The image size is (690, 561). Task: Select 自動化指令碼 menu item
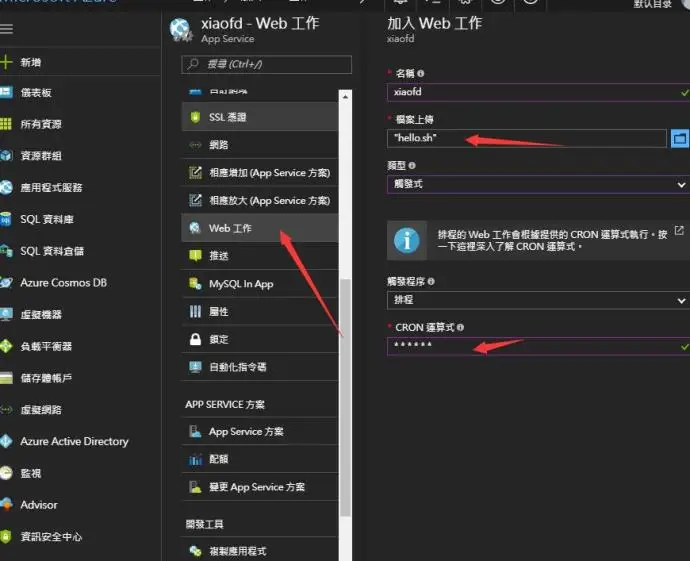click(260, 367)
